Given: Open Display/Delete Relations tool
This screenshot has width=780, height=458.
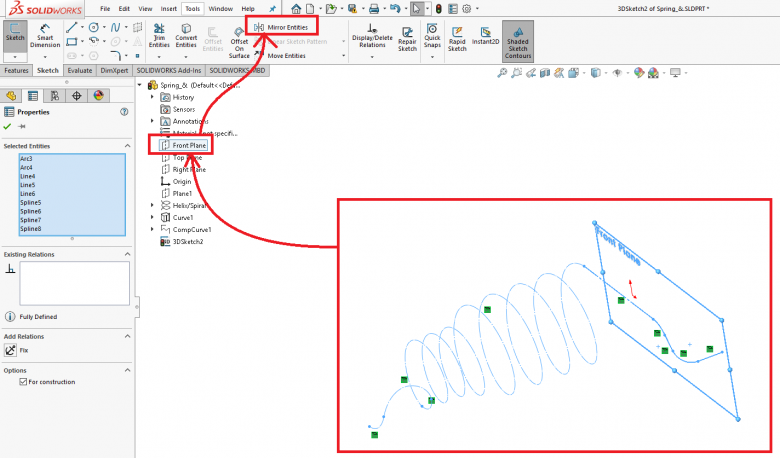Looking at the screenshot, I should pos(372,36).
